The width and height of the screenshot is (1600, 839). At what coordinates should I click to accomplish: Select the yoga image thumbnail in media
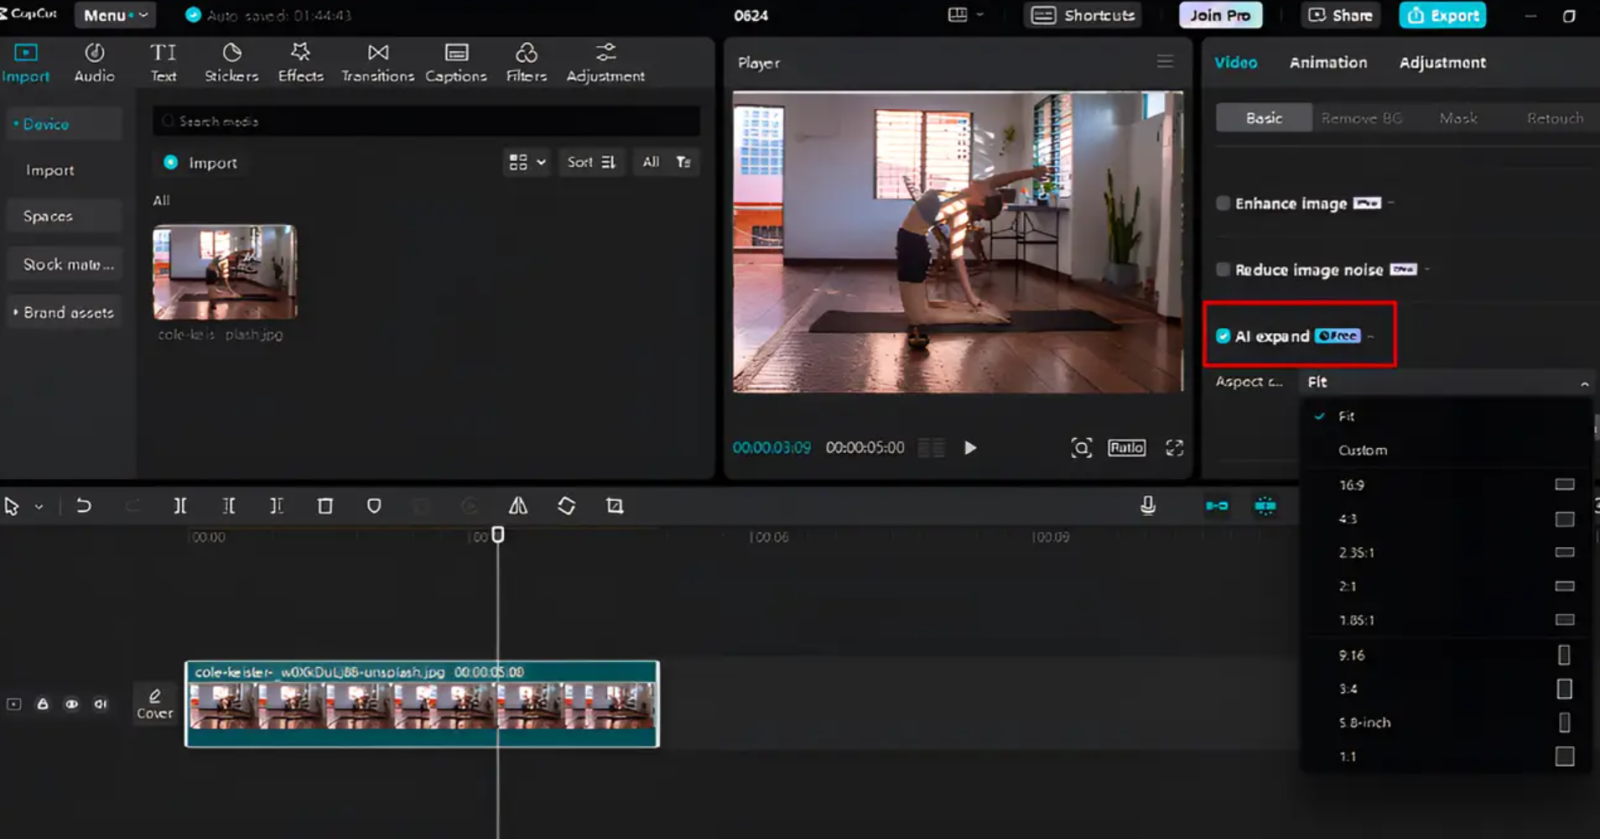(225, 271)
